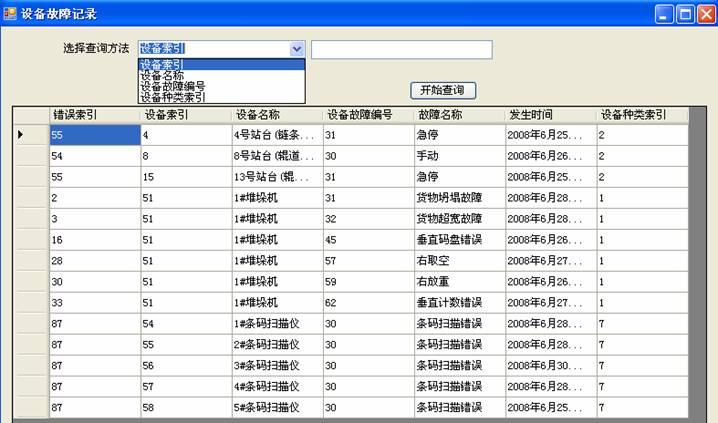
Task: Sort by 错误索引 column header
Action: [x=94, y=115]
